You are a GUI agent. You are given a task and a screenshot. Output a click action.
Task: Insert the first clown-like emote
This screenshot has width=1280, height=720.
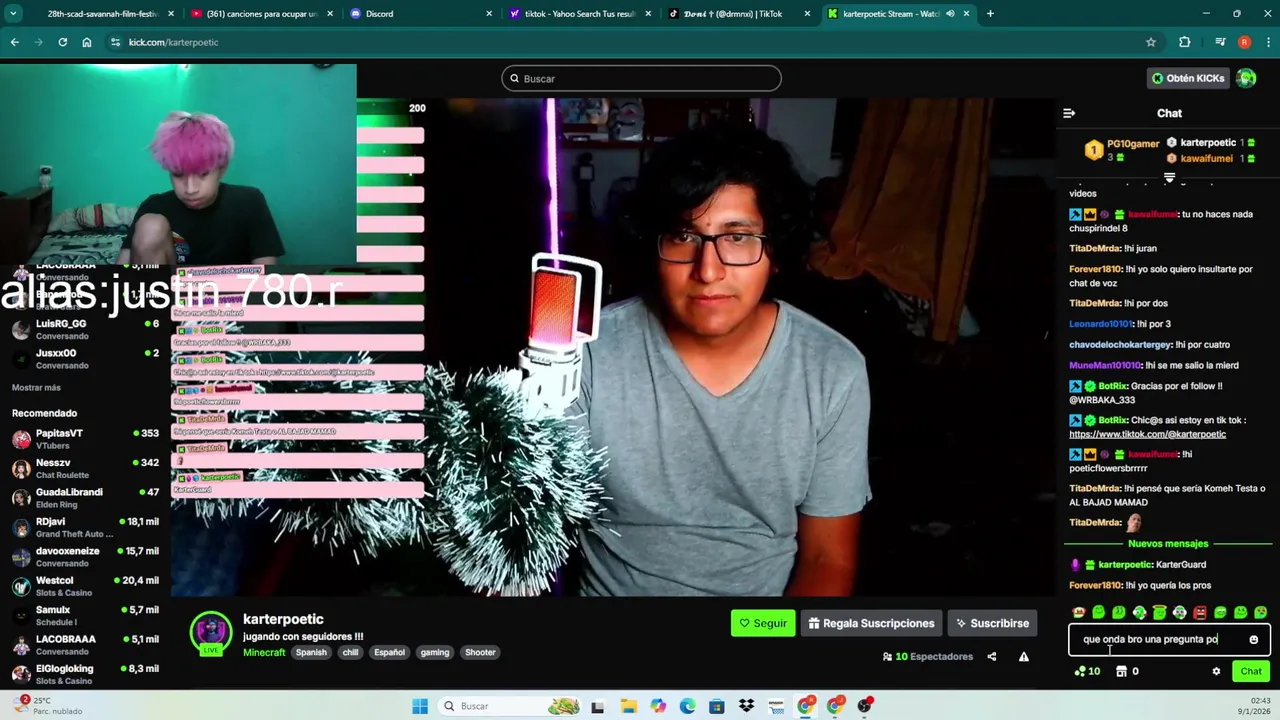coord(1078,612)
